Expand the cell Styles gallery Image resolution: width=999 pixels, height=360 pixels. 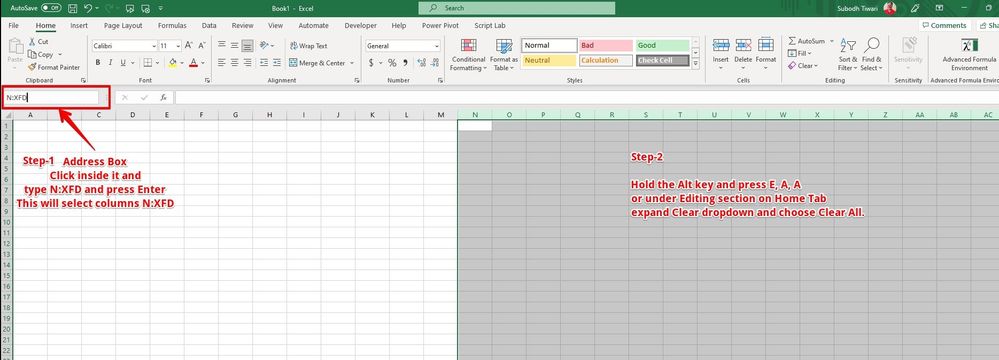tap(695, 64)
